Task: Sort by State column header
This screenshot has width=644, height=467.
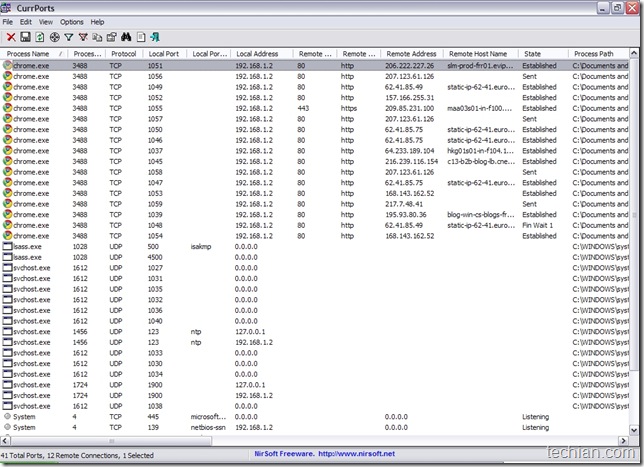Action: tap(543, 54)
